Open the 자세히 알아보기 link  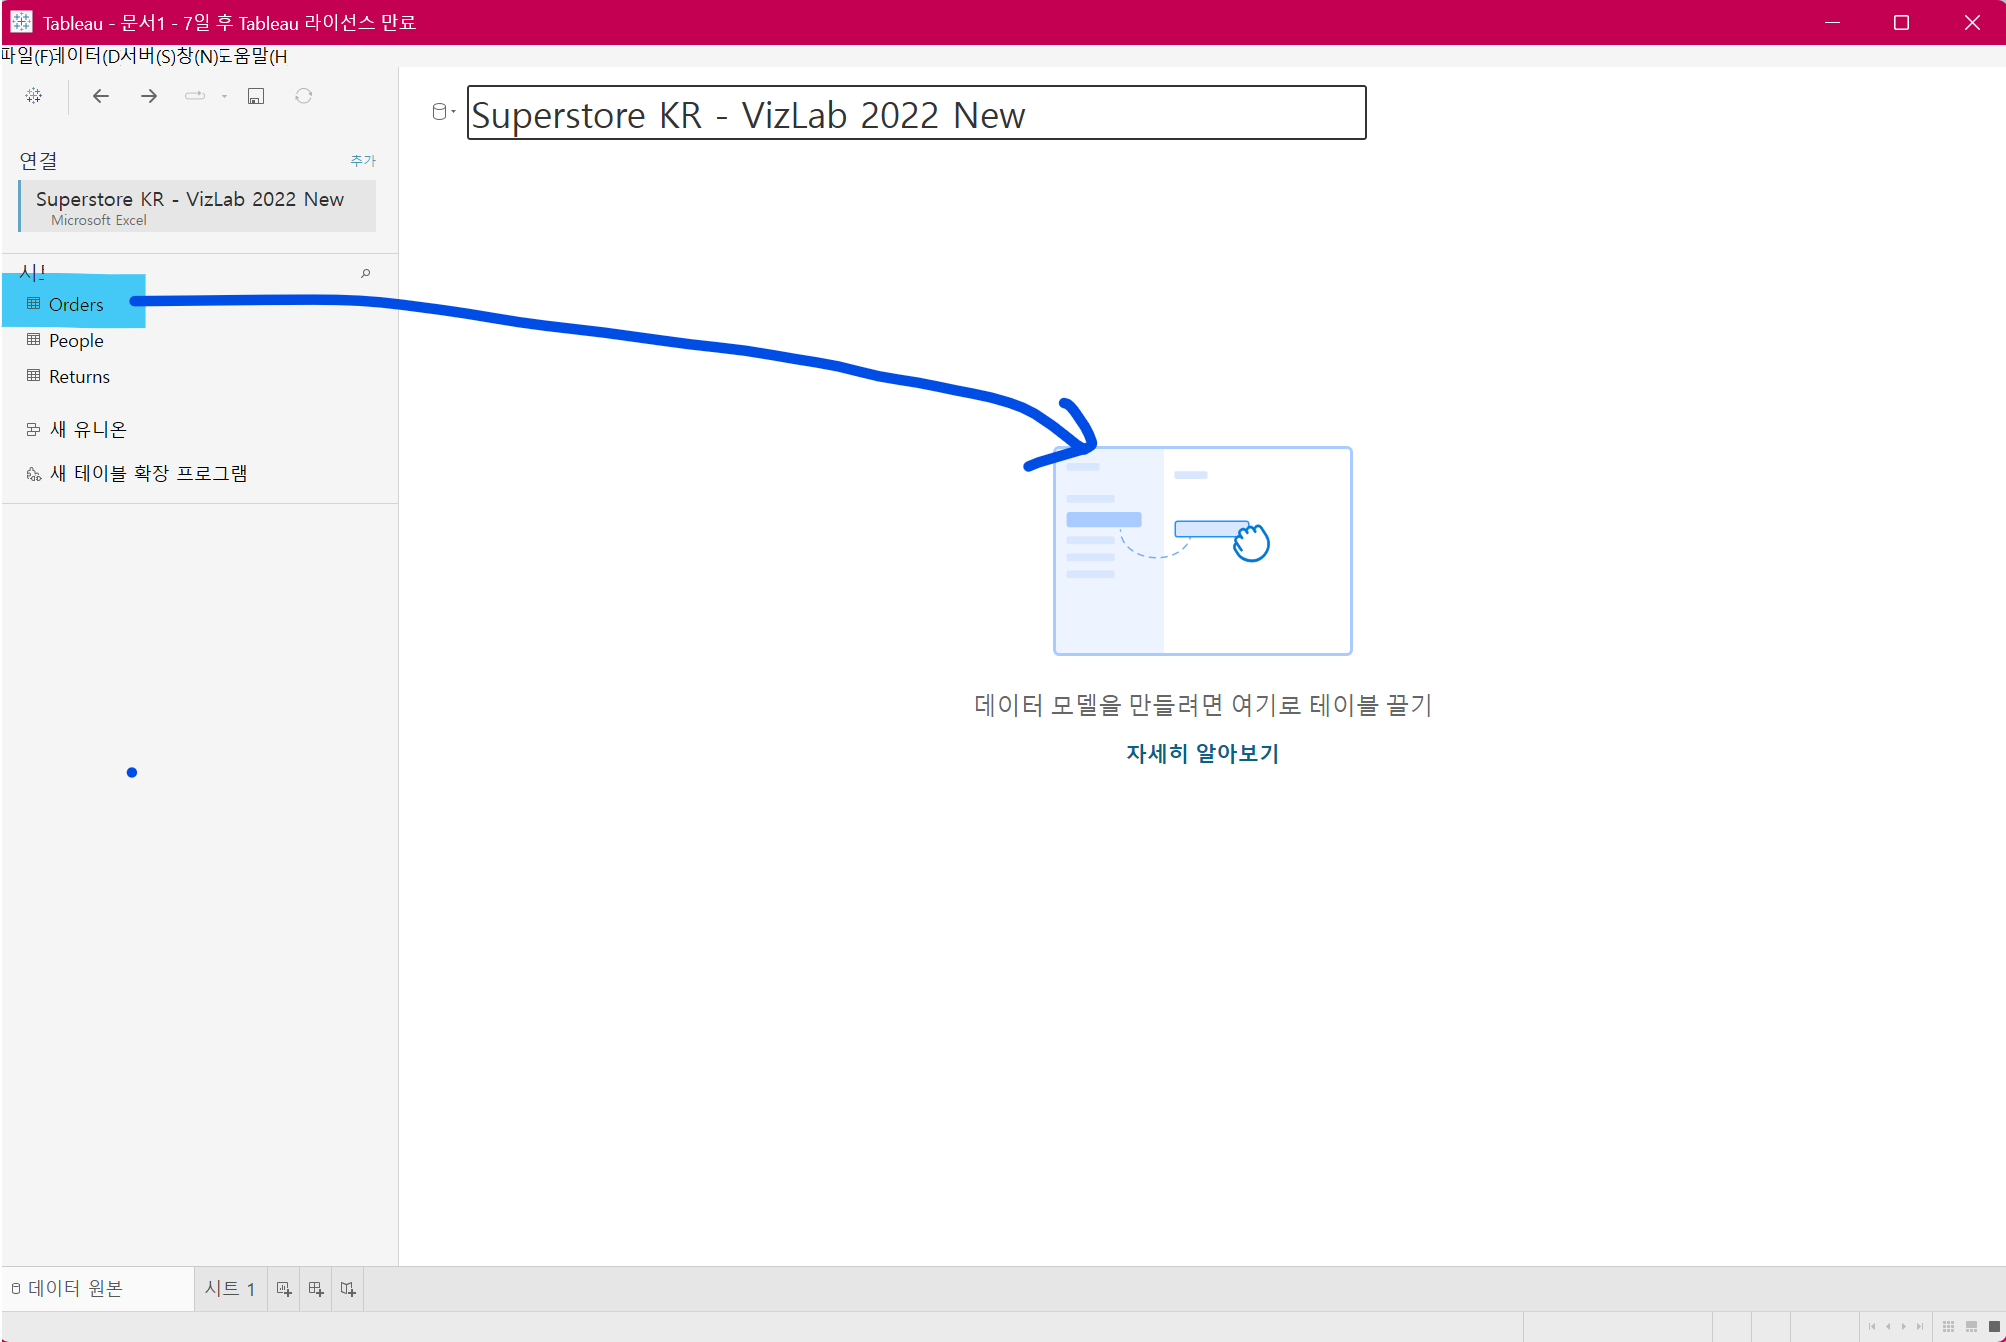[x=1202, y=753]
